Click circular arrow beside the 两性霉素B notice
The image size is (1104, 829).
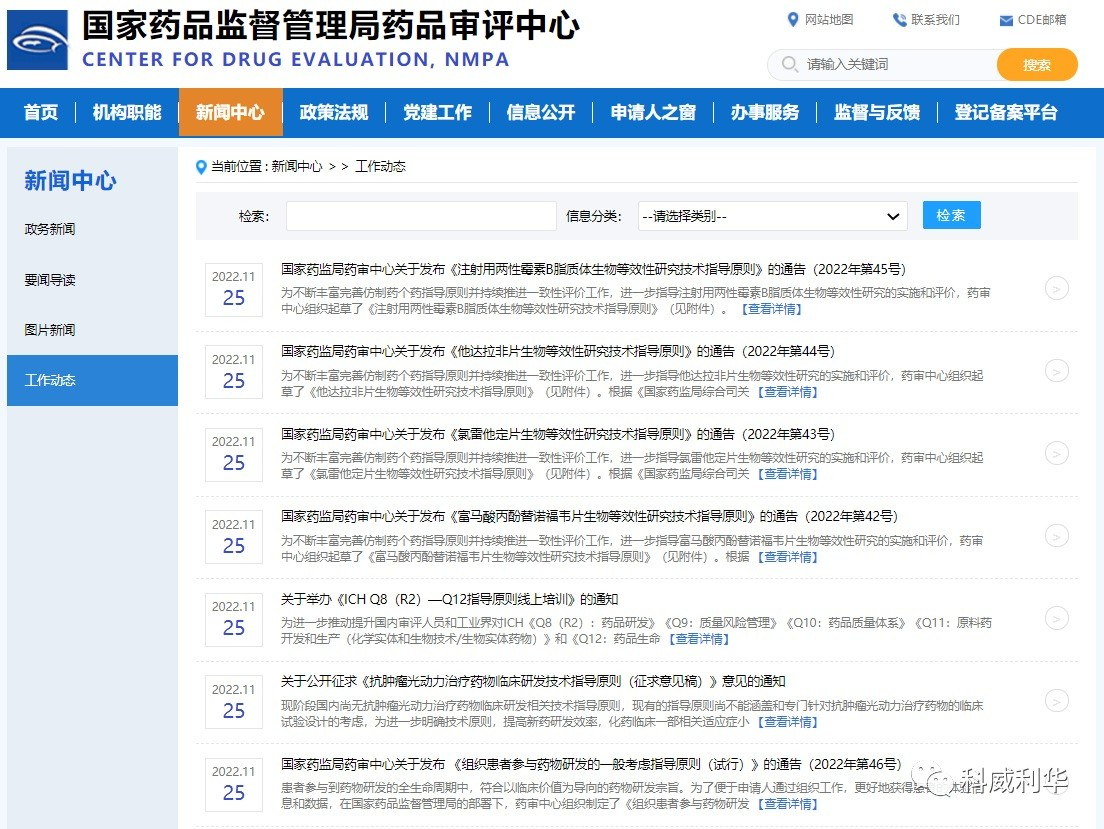point(1057,288)
